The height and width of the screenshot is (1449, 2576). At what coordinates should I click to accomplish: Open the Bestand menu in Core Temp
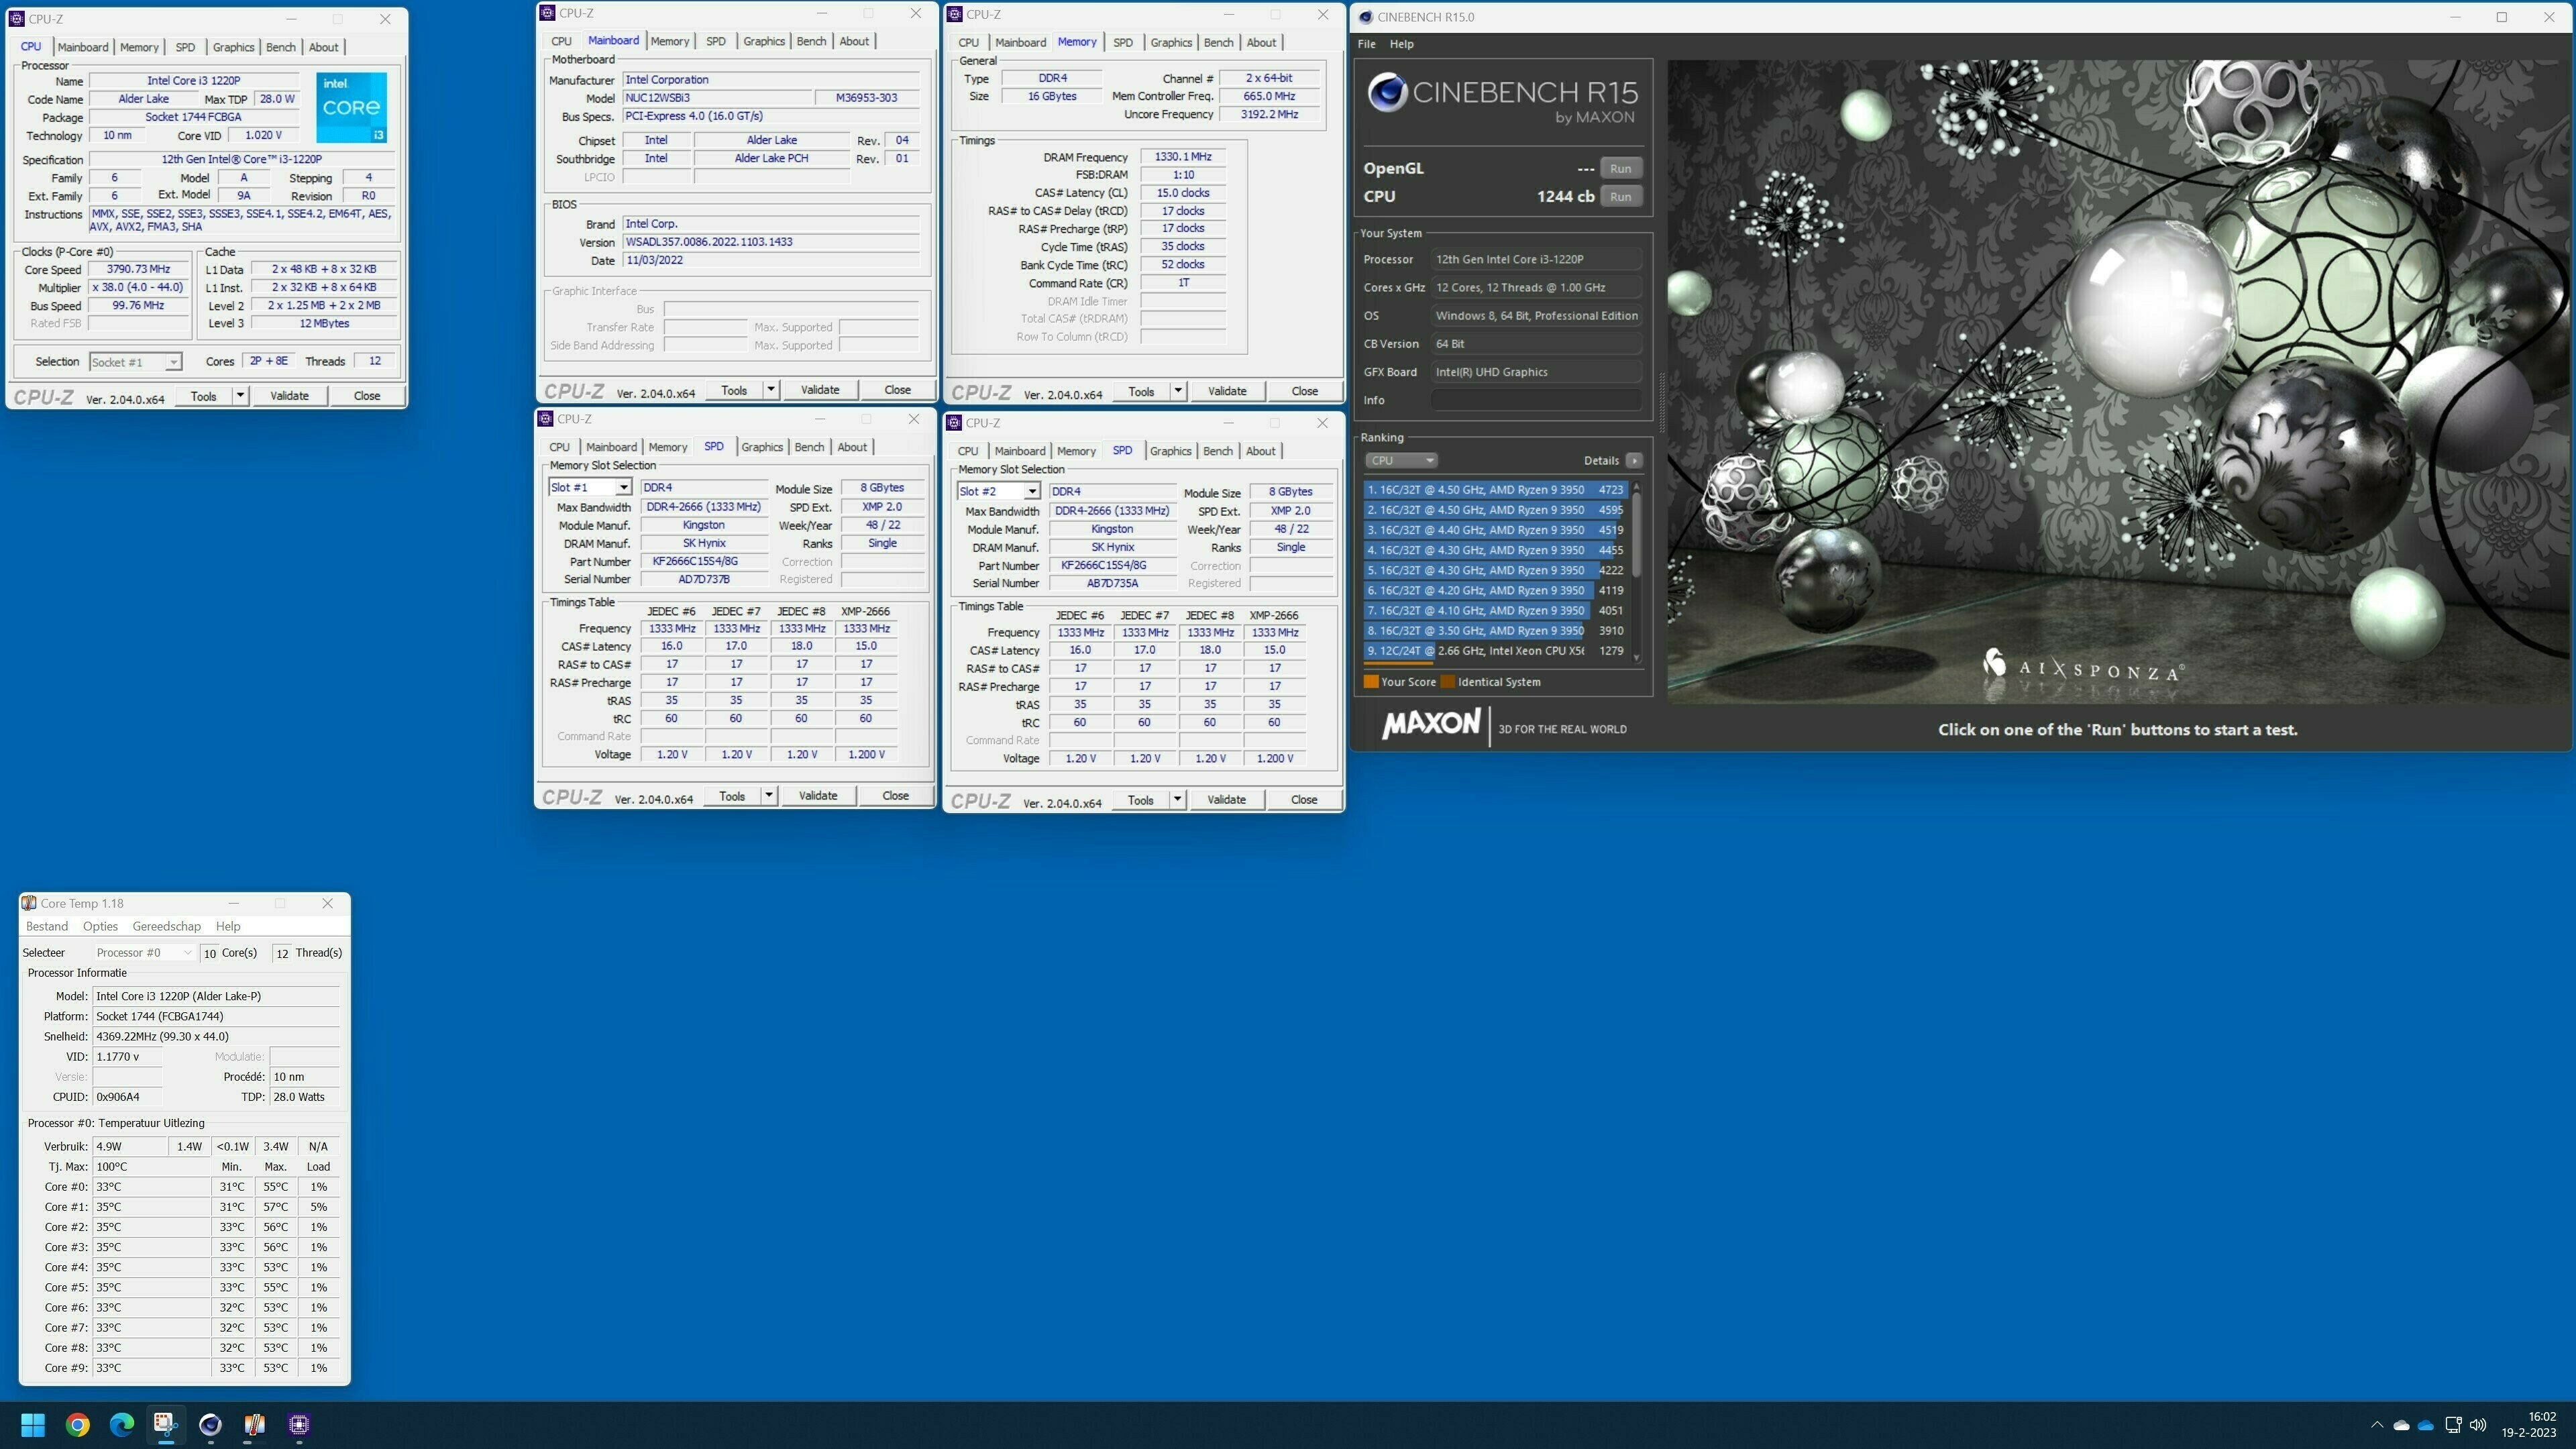[x=47, y=926]
